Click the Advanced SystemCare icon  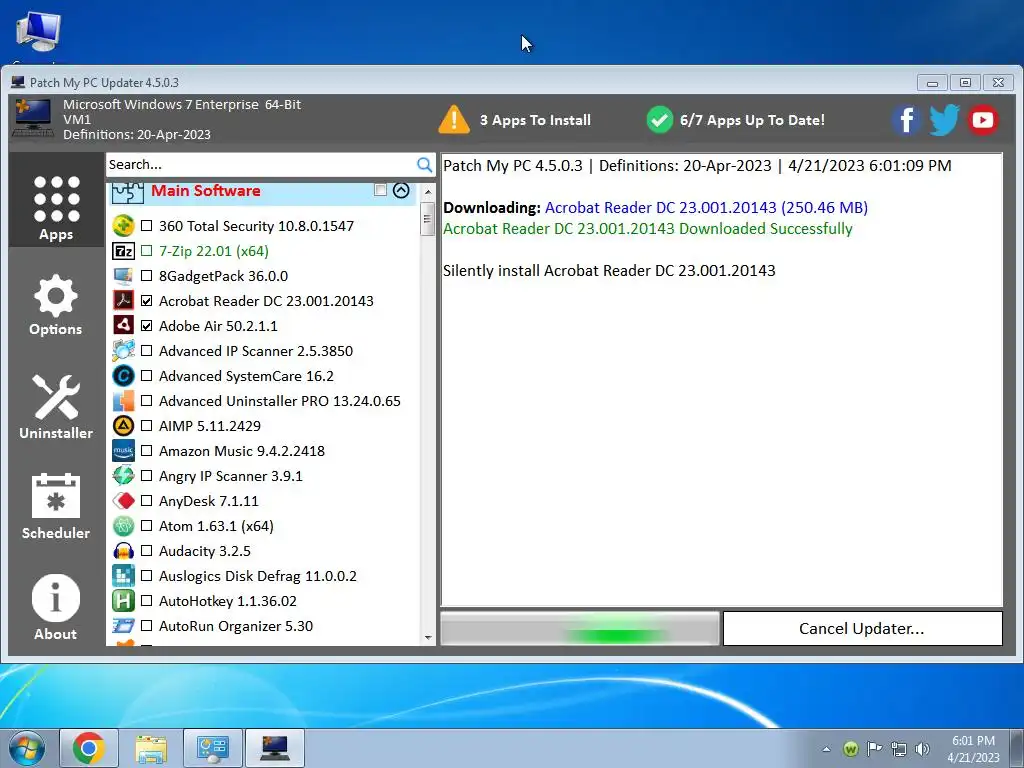pos(123,376)
